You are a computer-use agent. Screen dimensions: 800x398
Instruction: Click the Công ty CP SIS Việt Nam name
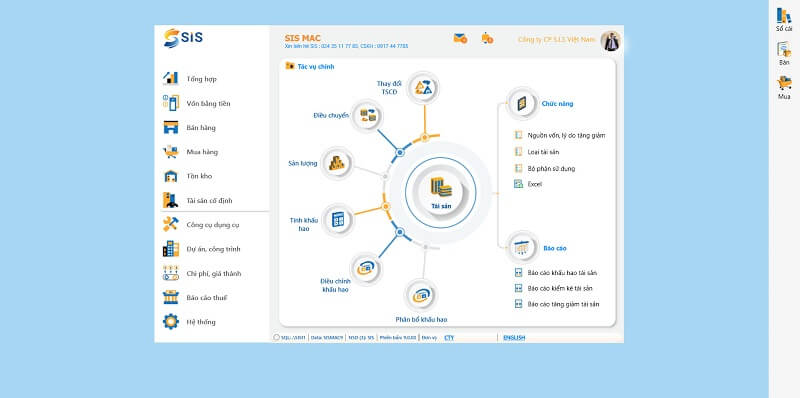[557, 39]
